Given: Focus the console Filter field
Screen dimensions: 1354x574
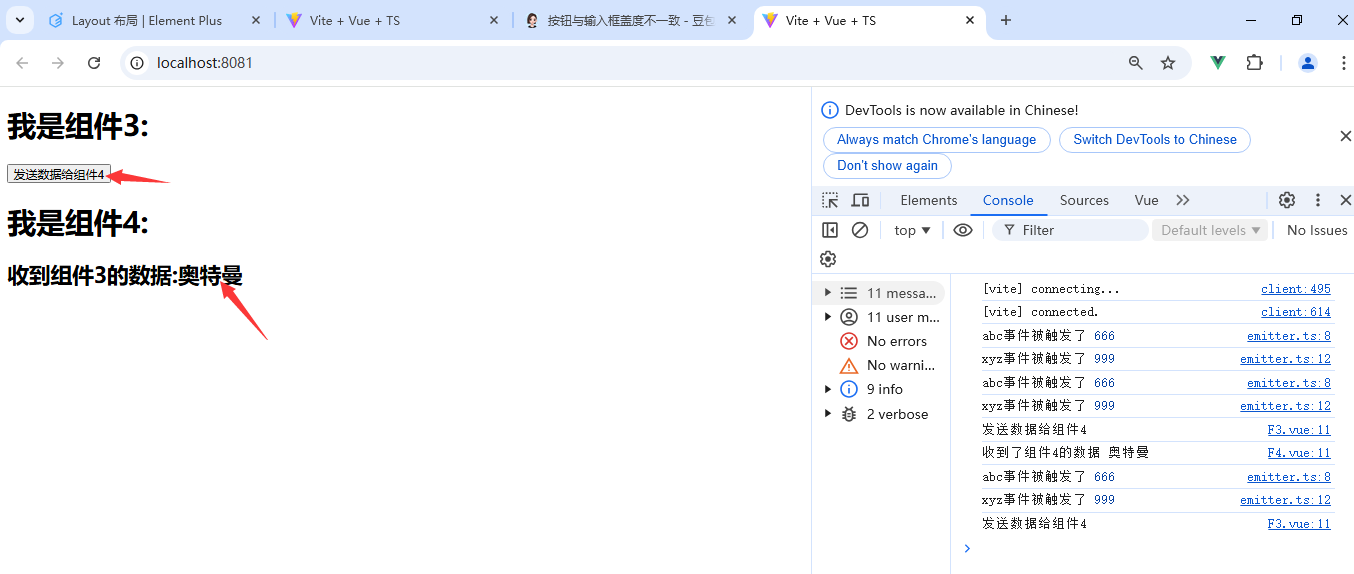Looking at the screenshot, I should point(1070,230).
